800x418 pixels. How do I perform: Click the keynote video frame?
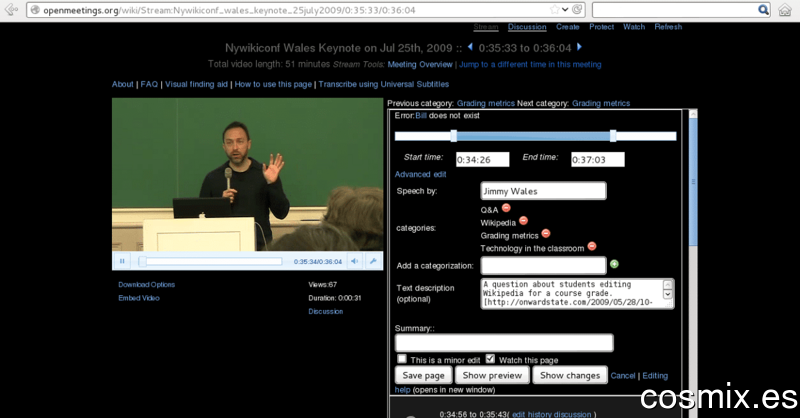[x=247, y=174]
